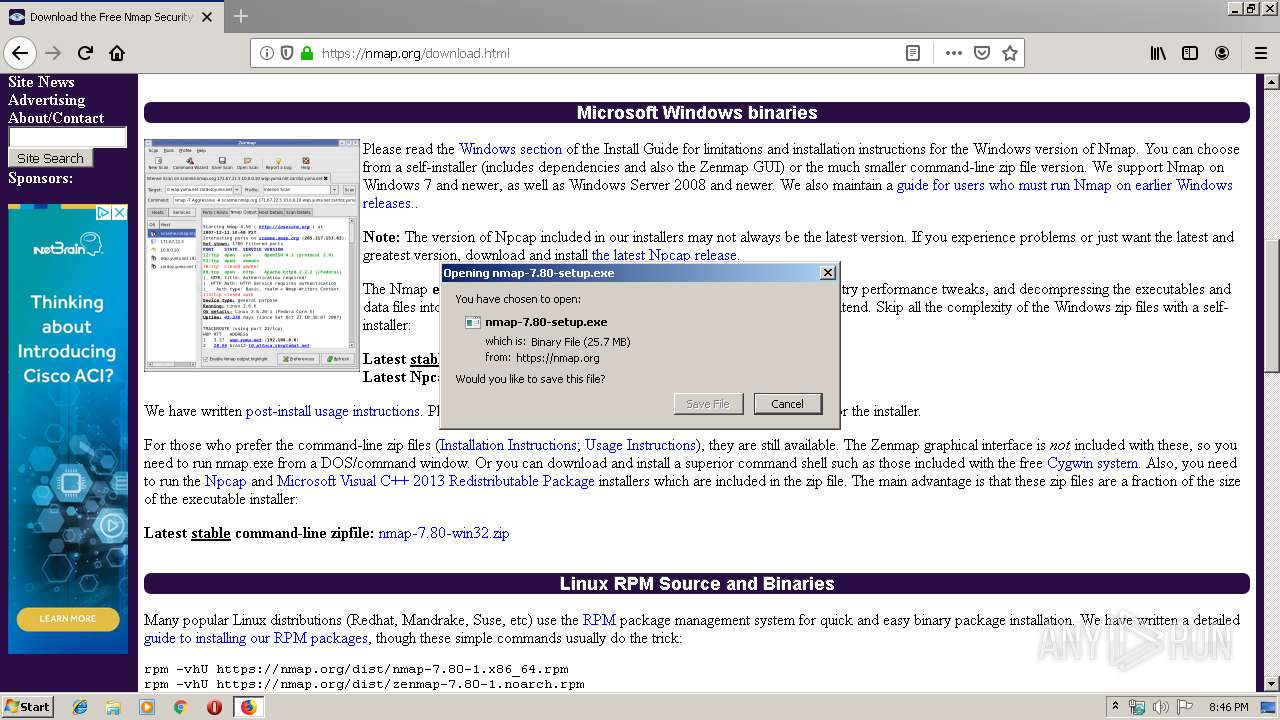1280x720 pixels.
Task: Switch to Firefox taskbar button
Action: click(x=248, y=707)
